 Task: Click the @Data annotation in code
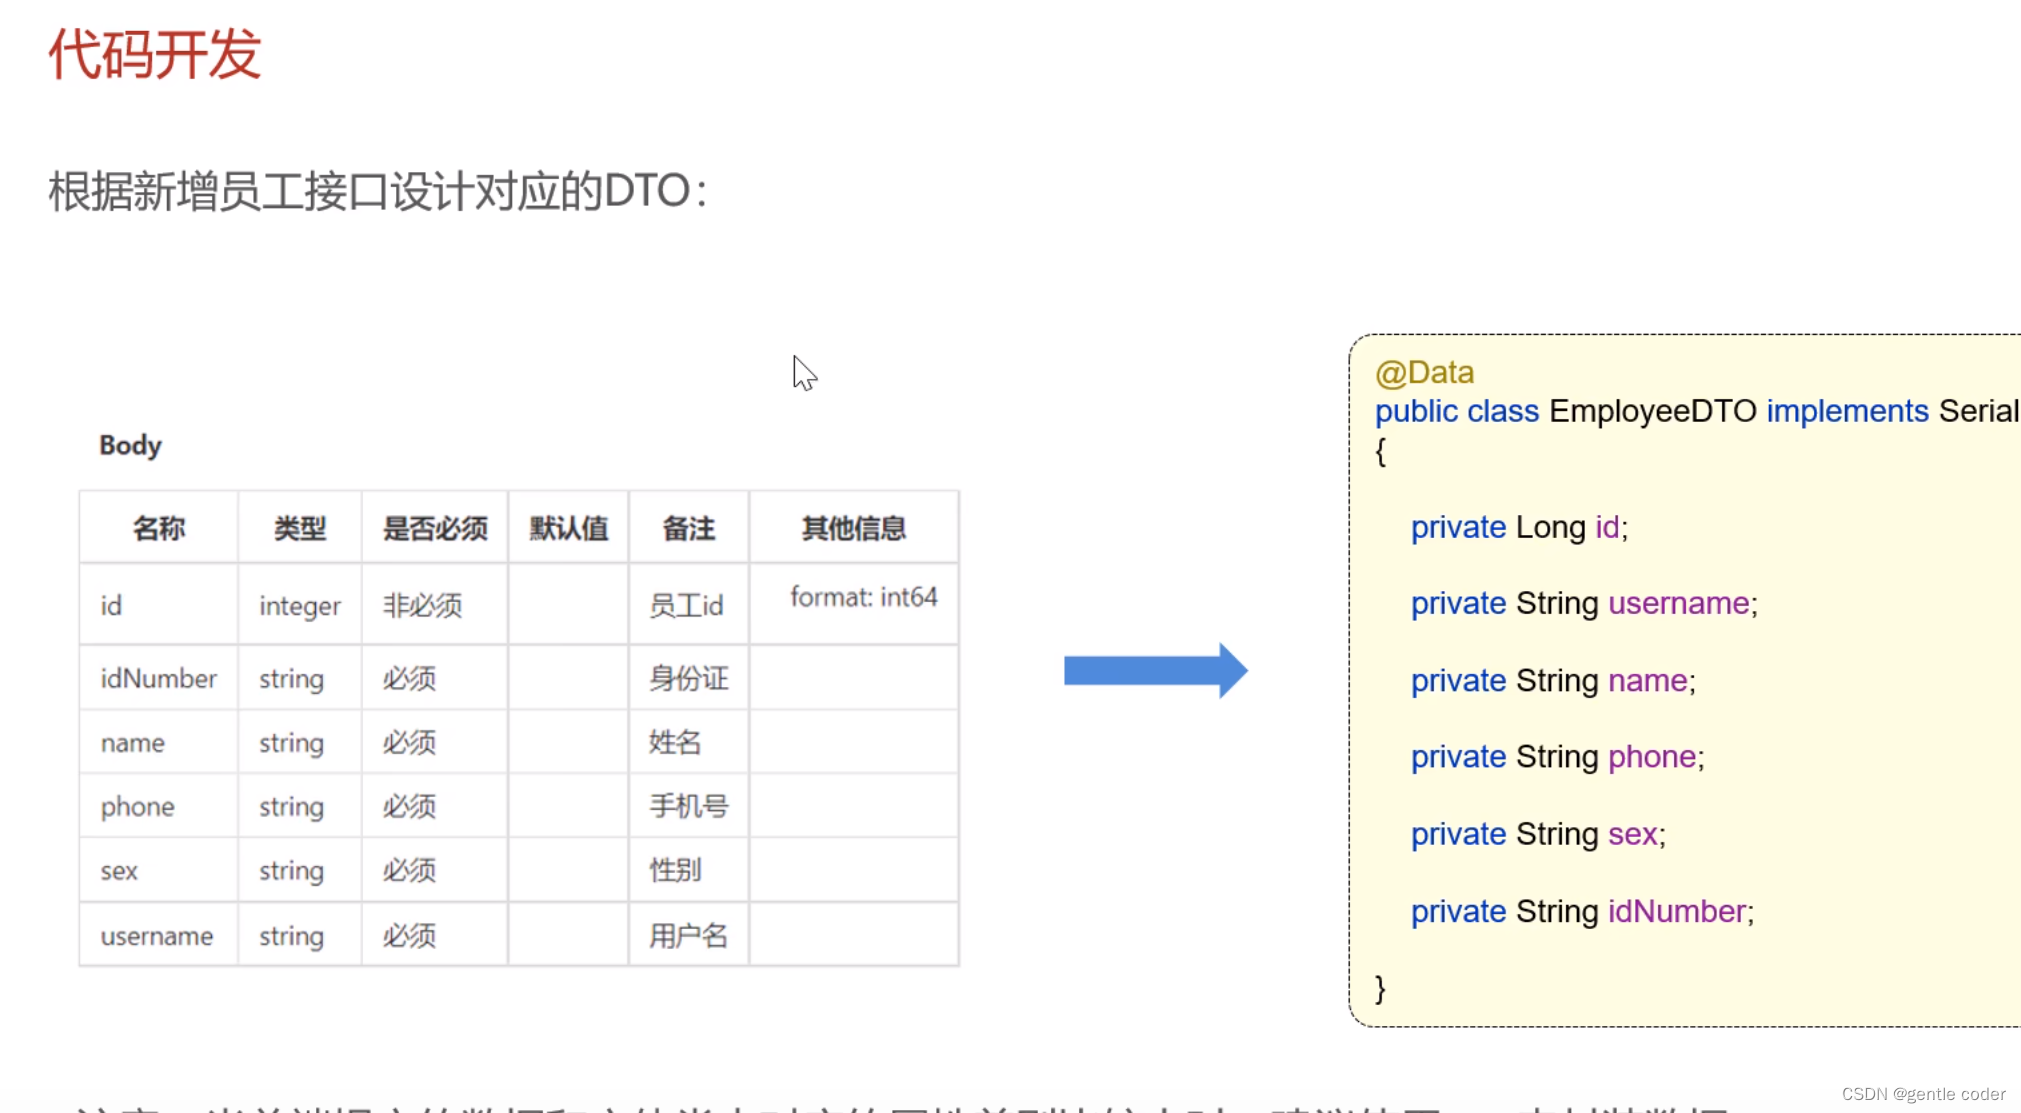1424,373
